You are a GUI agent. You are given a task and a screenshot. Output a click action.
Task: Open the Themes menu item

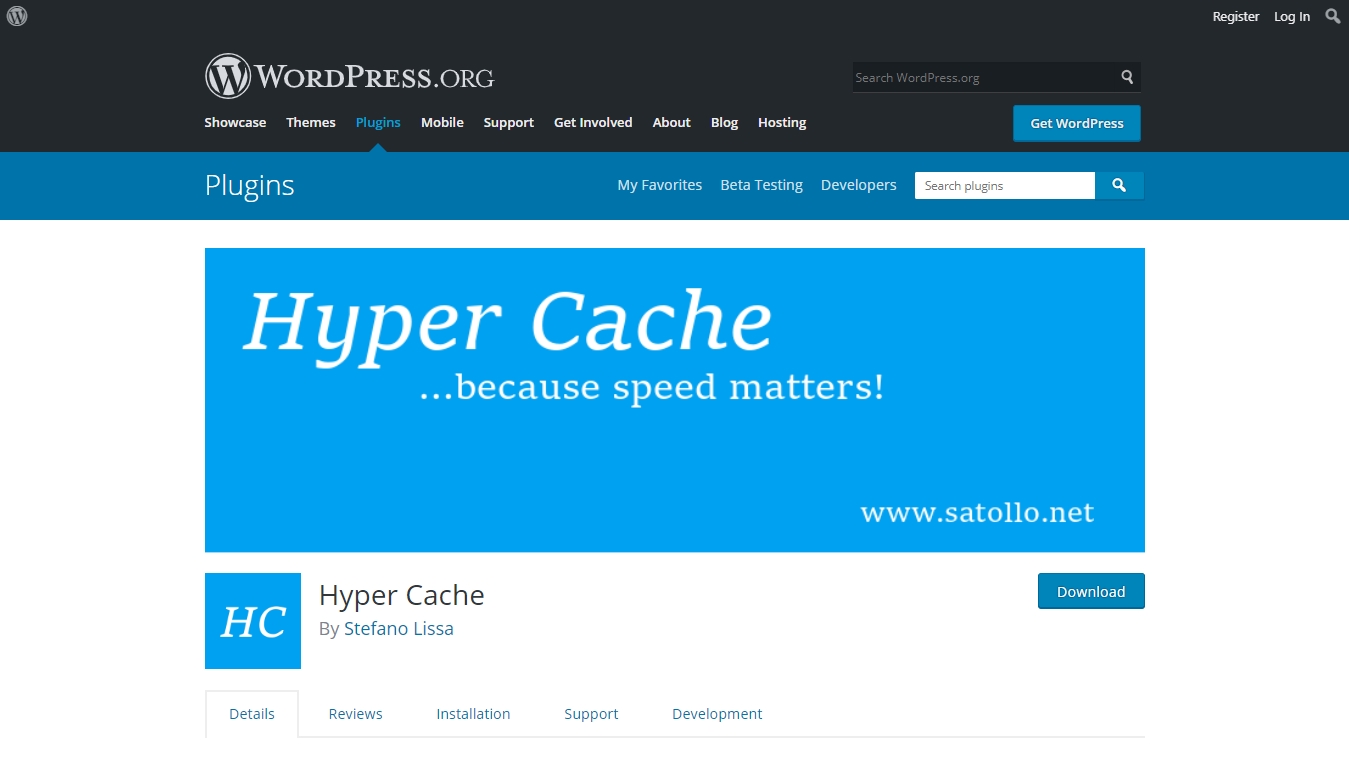[311, 123]
